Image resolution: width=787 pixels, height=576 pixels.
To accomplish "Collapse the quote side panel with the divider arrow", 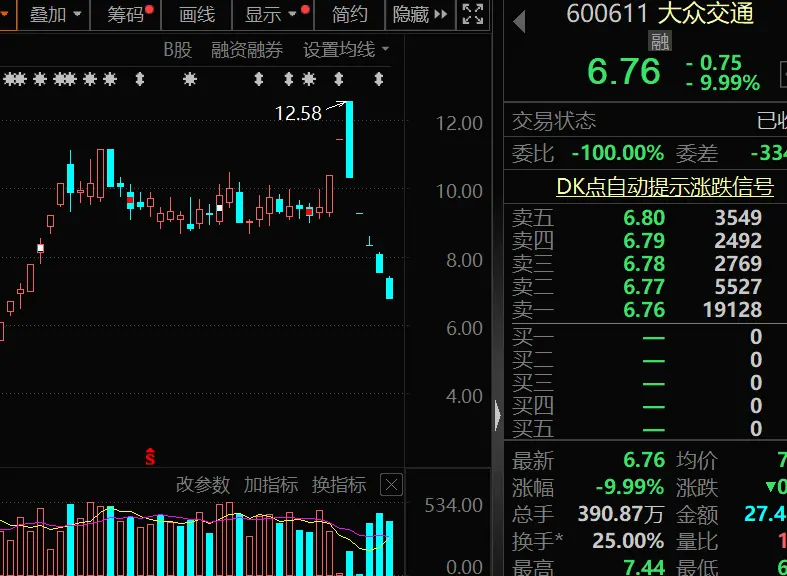I will click(497, 416).
